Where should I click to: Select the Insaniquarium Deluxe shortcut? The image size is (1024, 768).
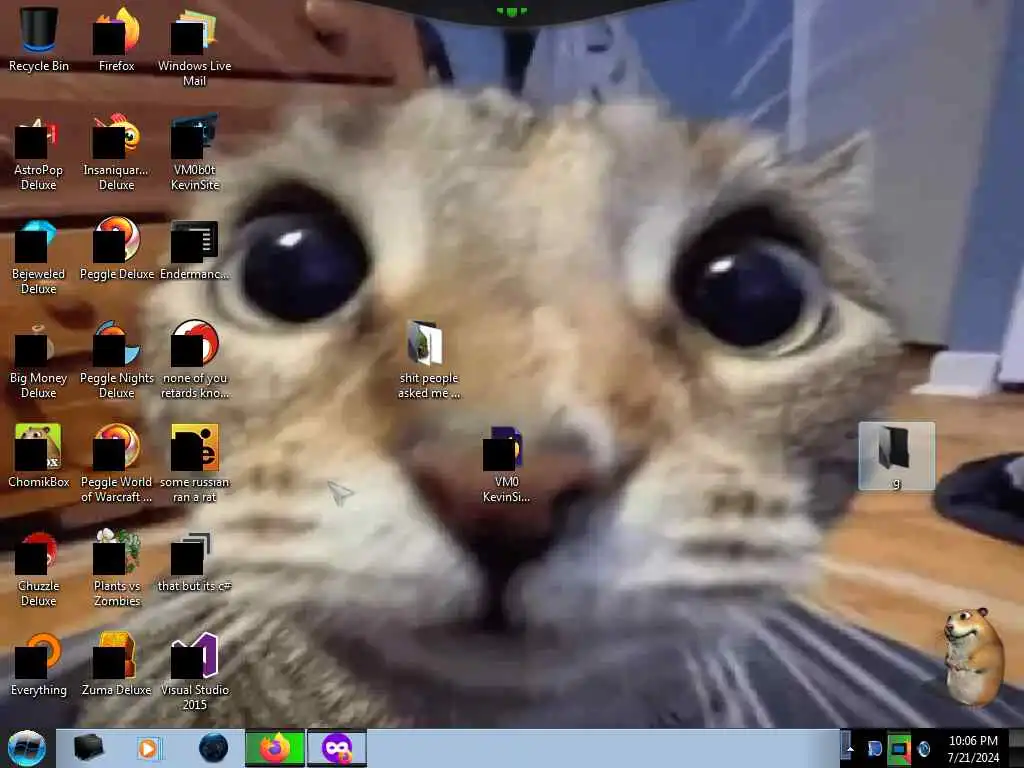tap(116, 150)
